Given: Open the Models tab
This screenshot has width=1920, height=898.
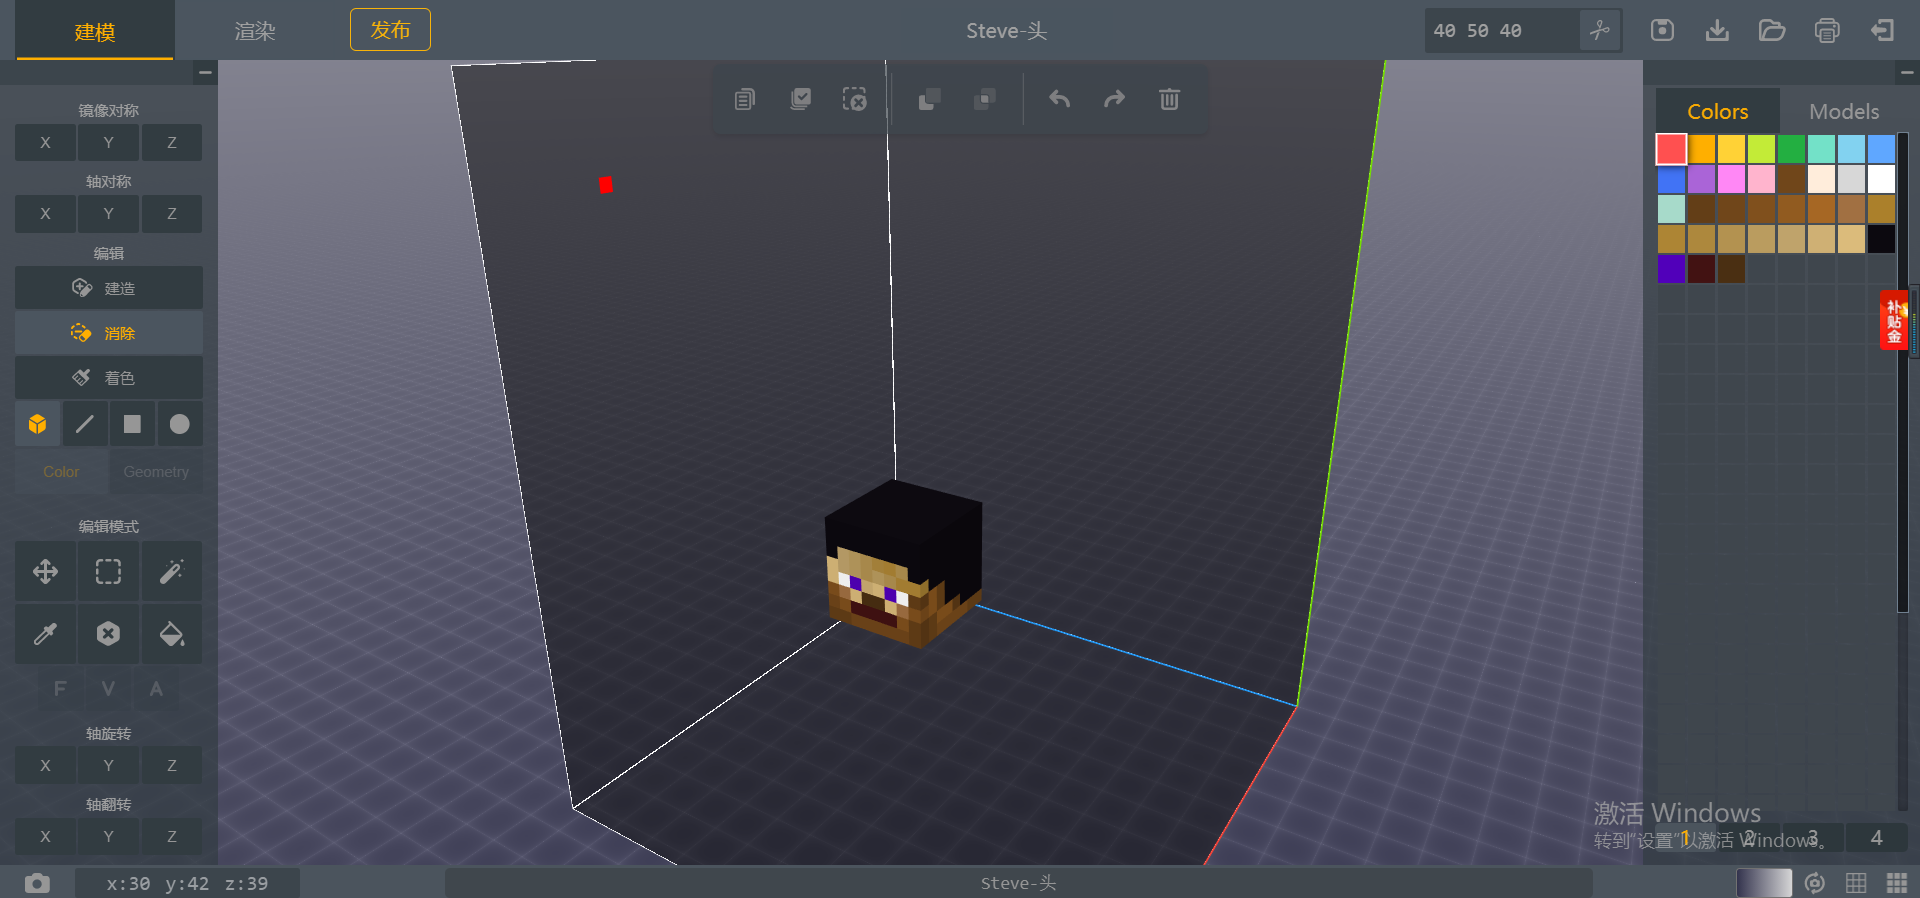Looking at the screenshot, I should [x=1844, y=111].
